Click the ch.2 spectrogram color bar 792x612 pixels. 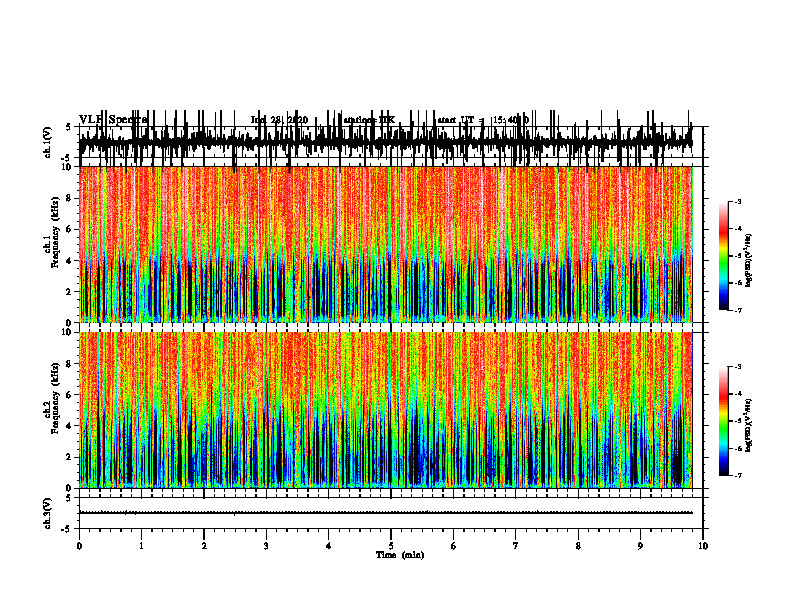point(723,421)
